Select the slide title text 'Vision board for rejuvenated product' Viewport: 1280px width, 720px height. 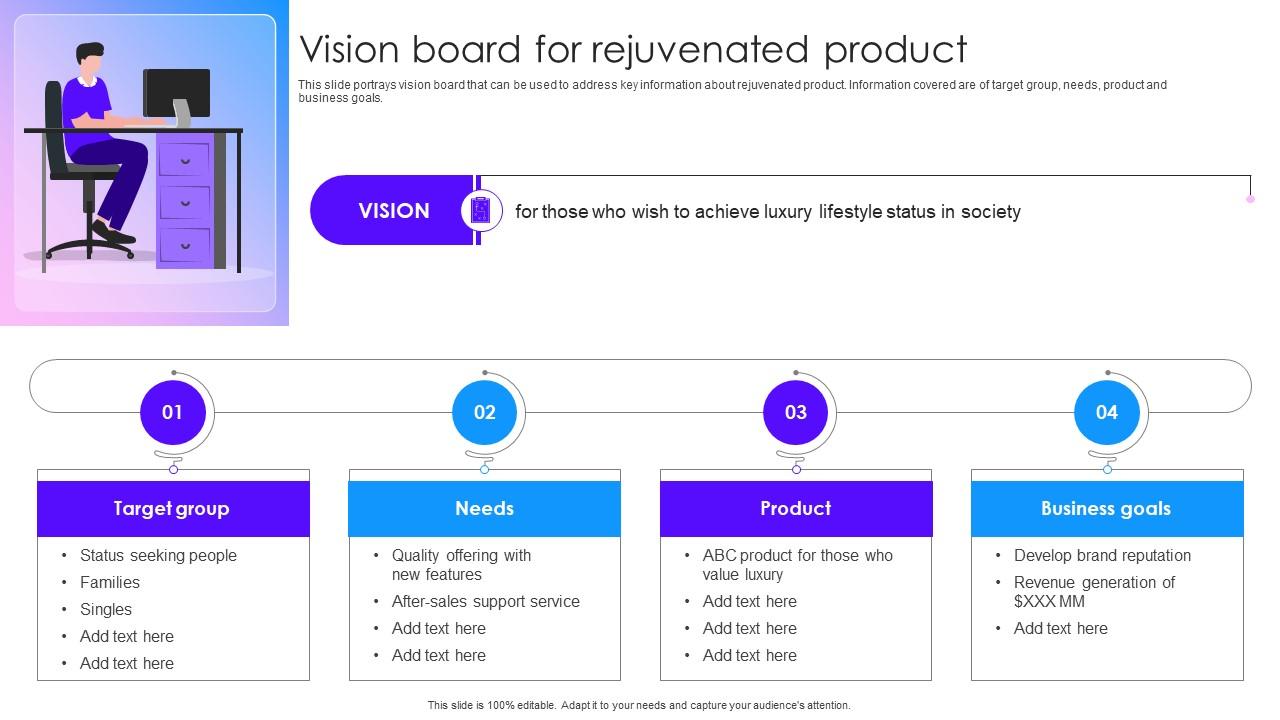[634, 49]
